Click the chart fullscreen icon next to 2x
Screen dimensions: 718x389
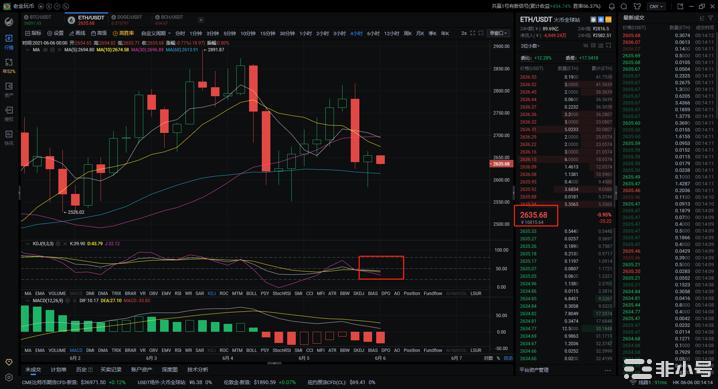click(x=473, y=33)
